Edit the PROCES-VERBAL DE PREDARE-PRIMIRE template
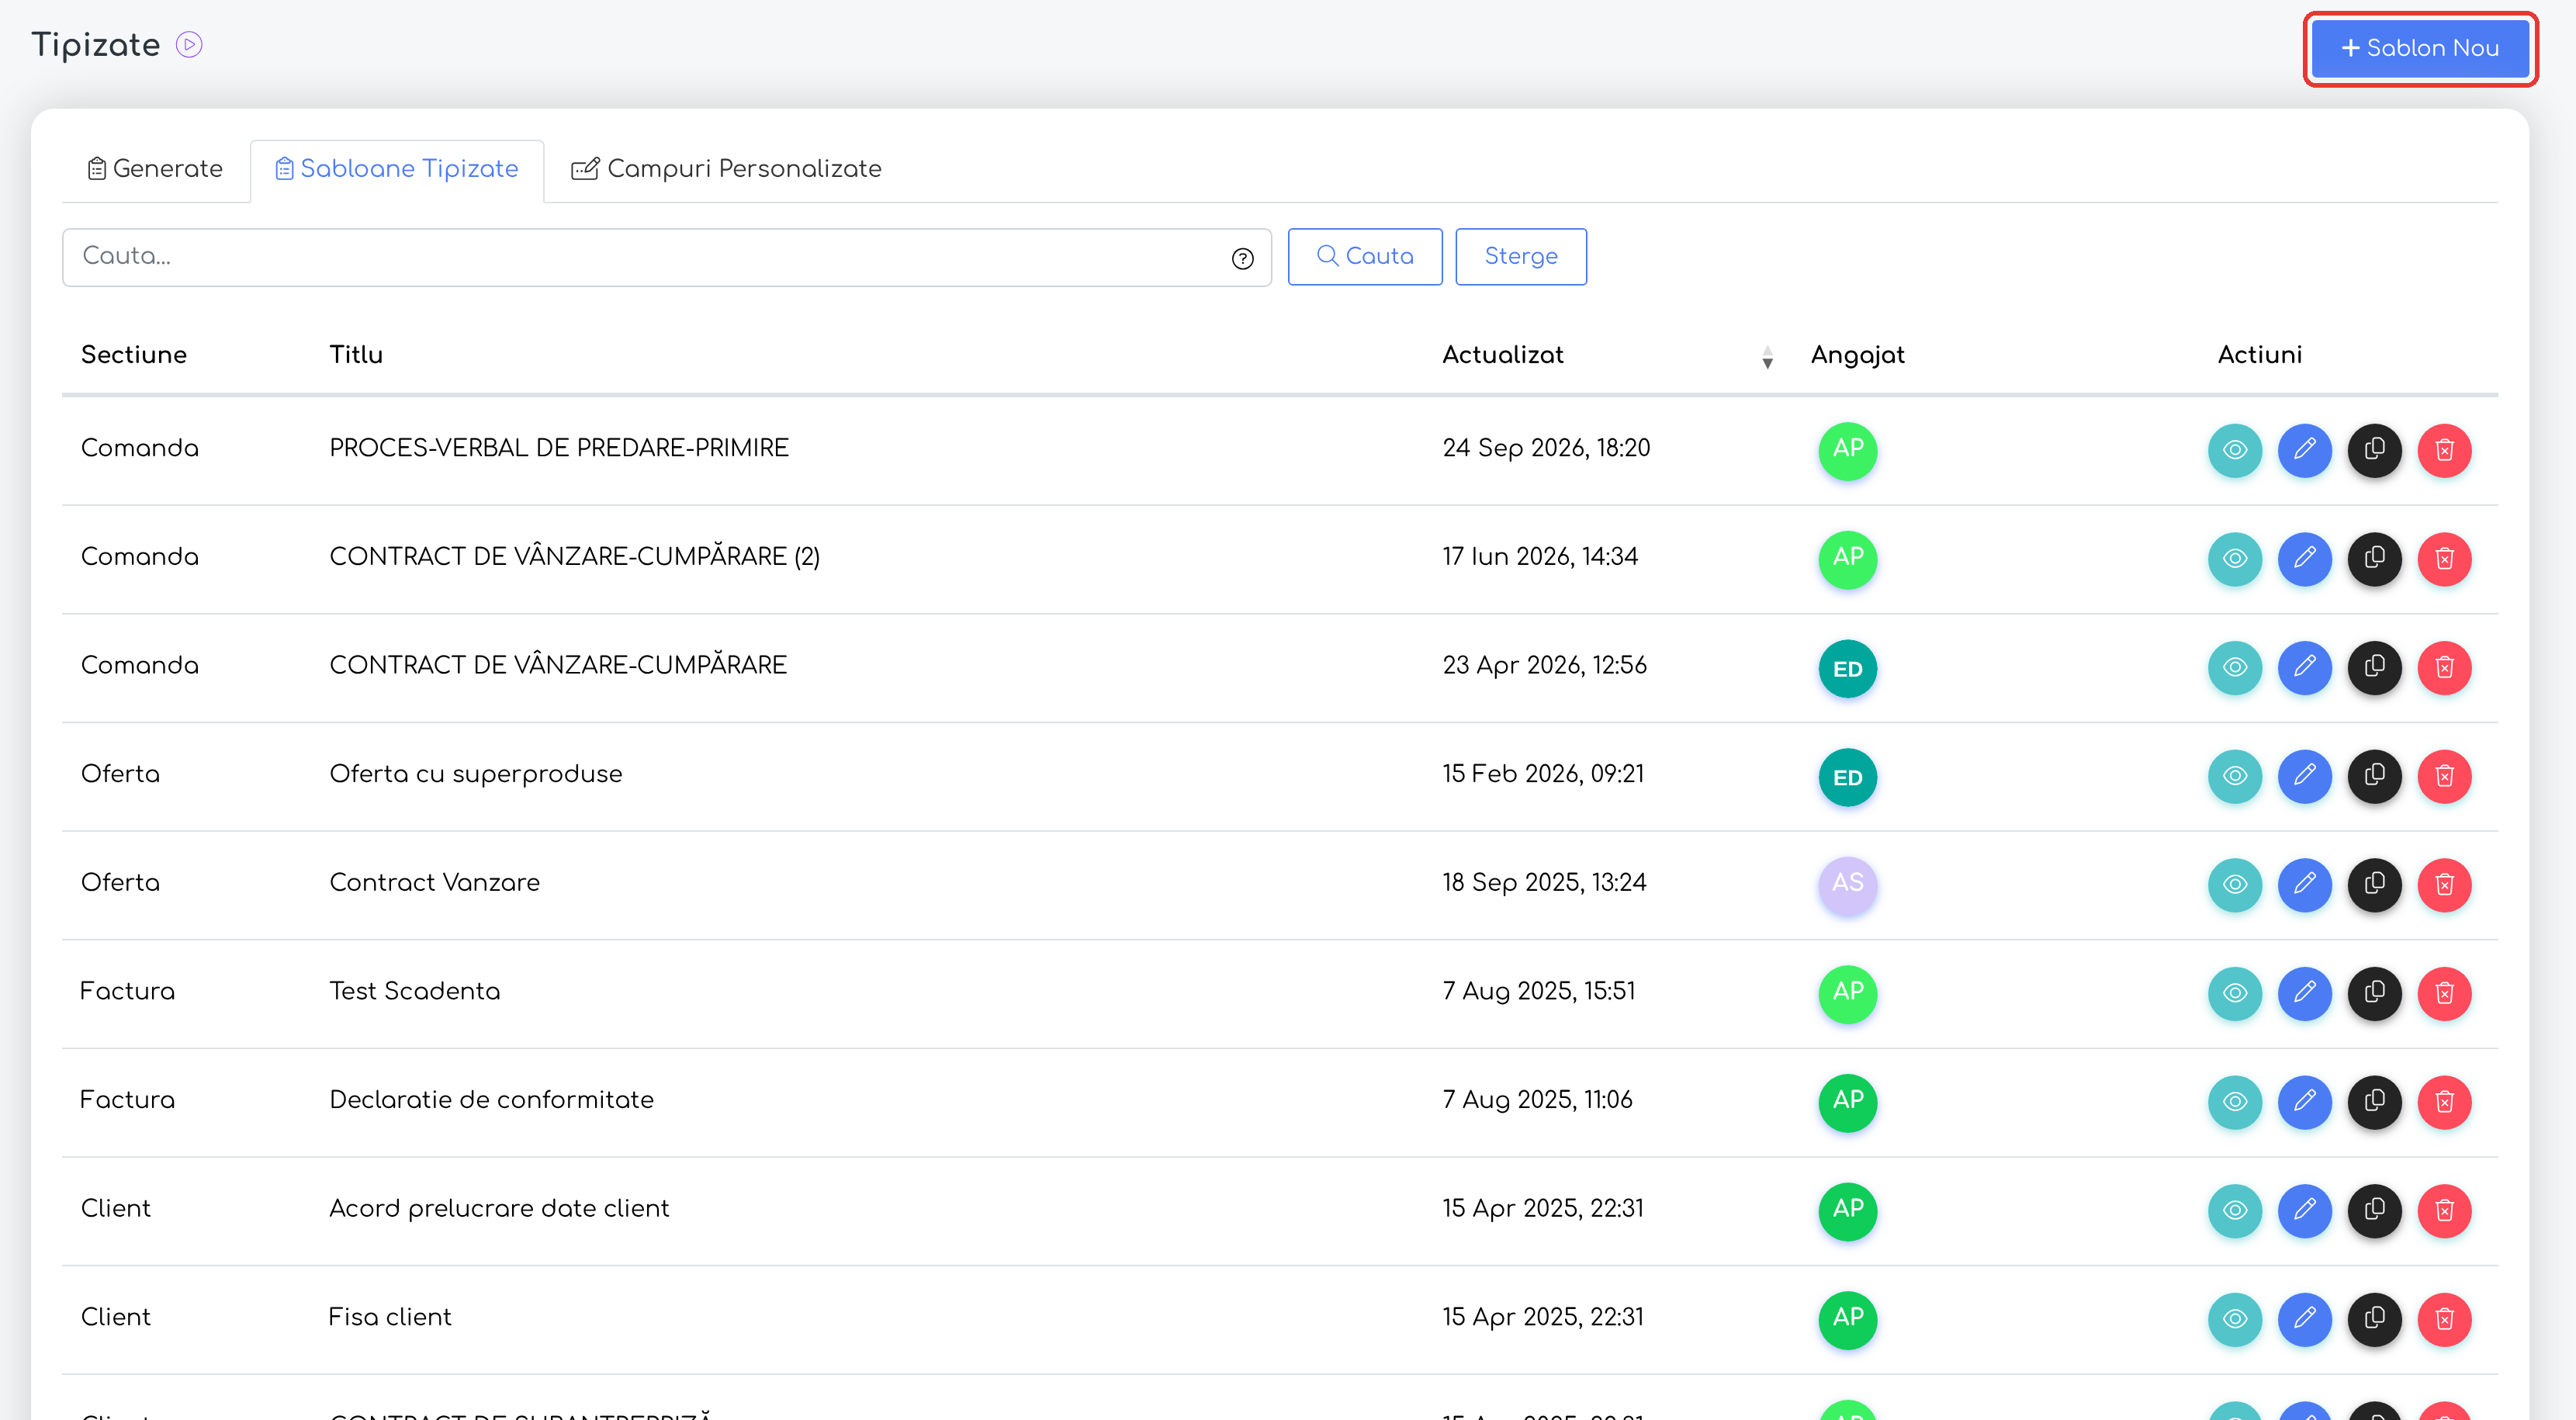 click(2304, 450)
